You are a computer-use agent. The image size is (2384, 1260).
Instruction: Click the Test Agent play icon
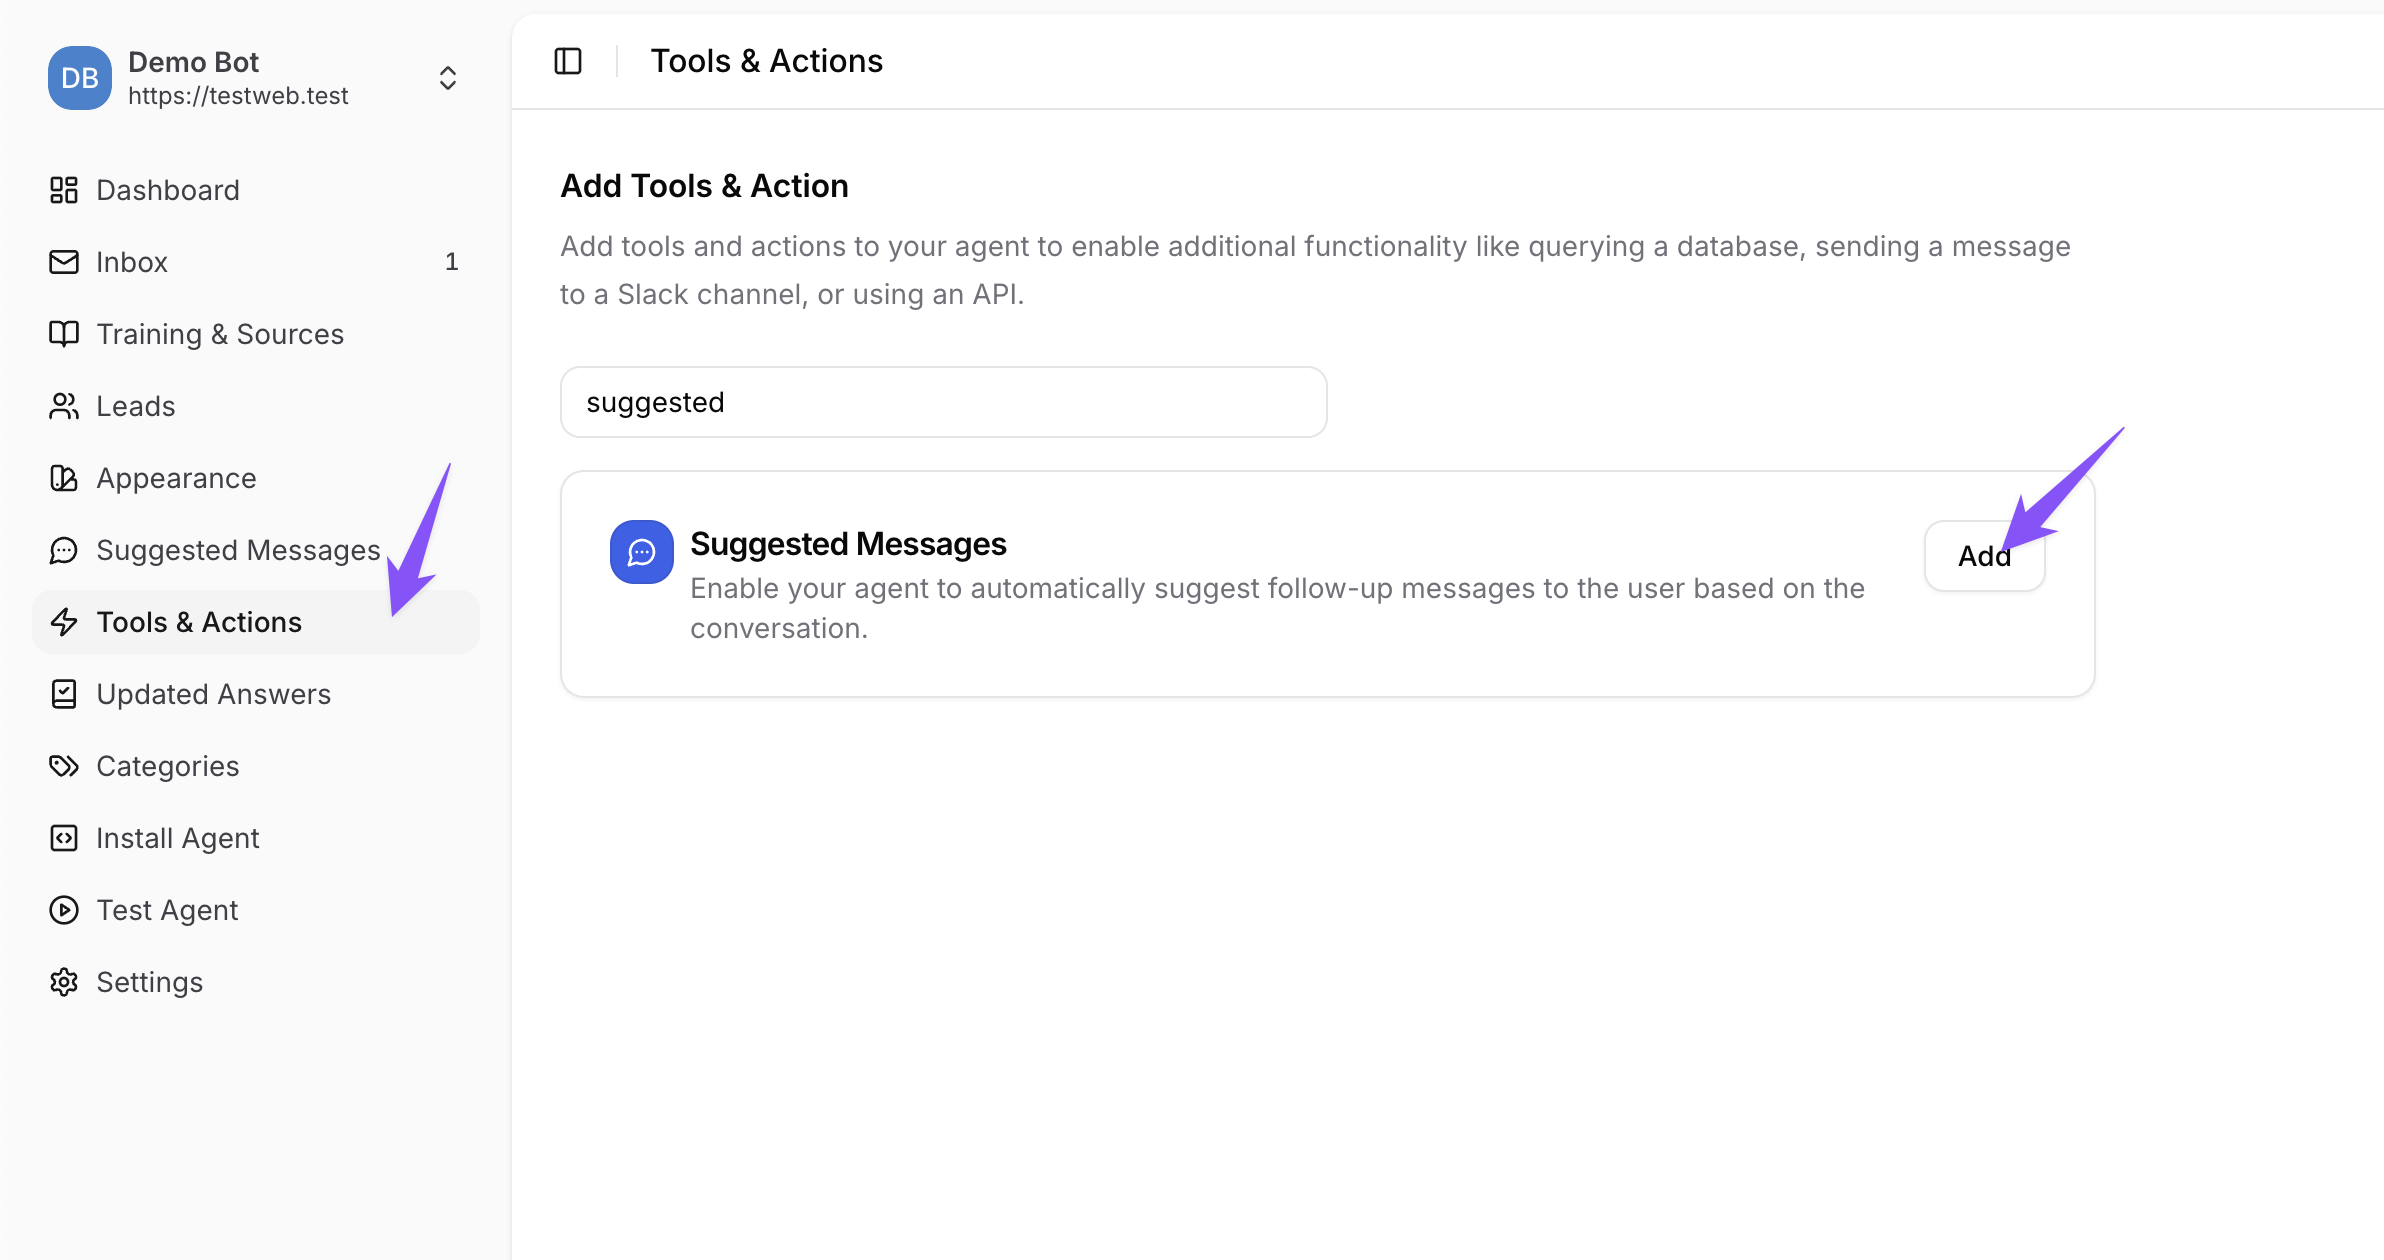click(x=64, y=910)
